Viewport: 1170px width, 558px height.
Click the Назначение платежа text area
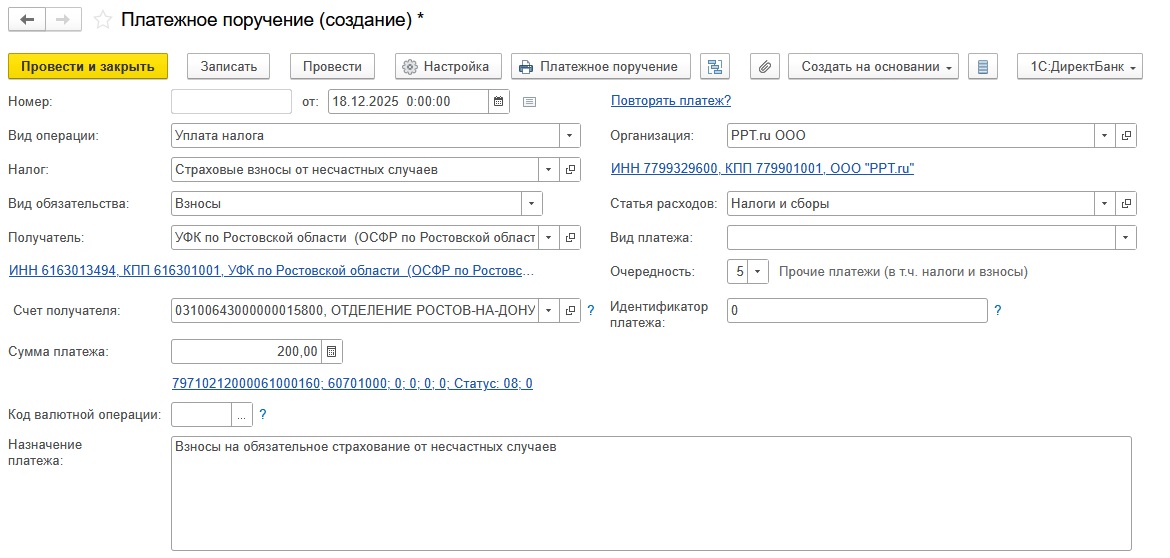click(651, 493)
